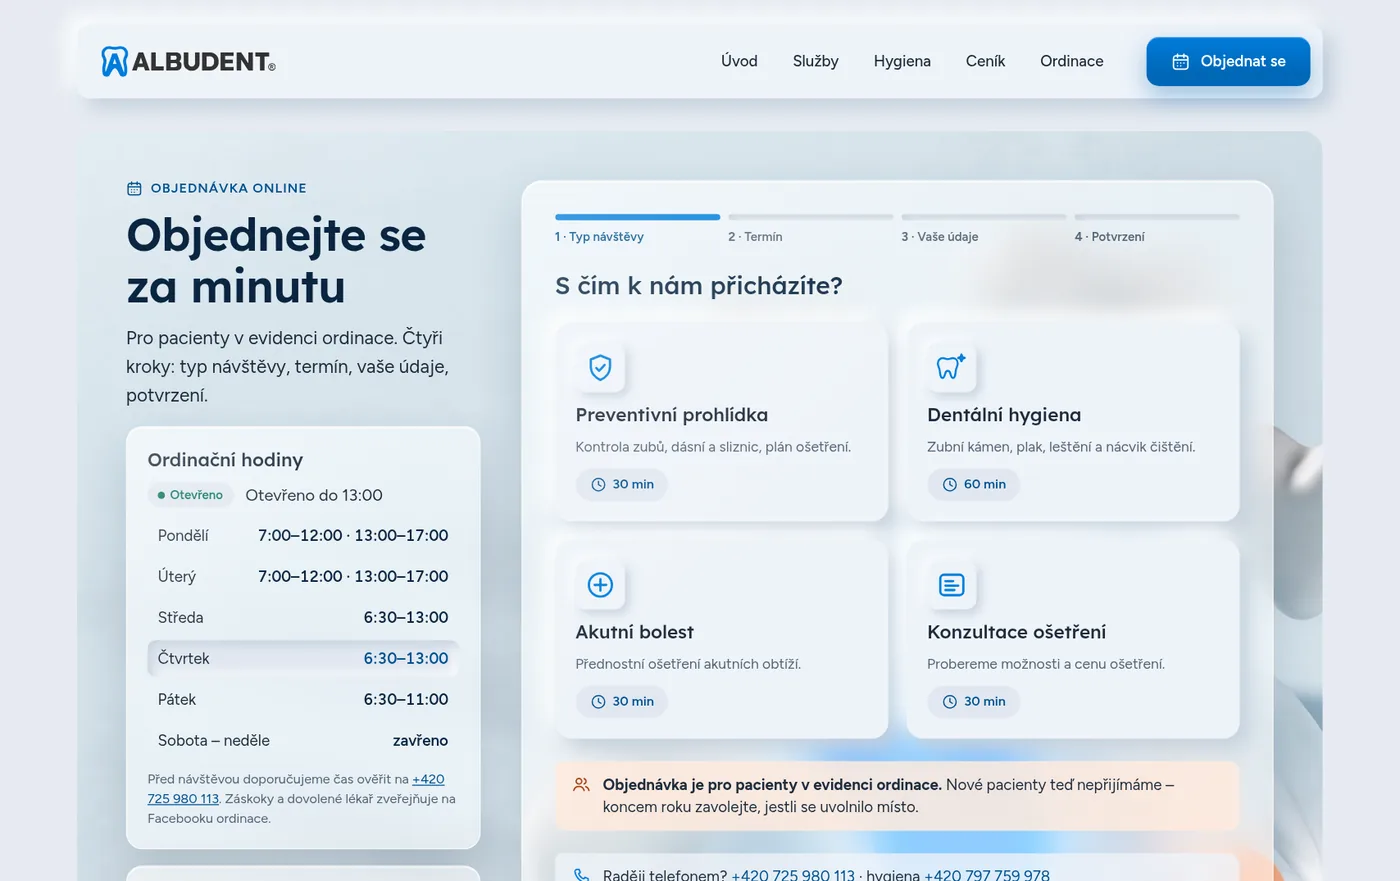1400x881 pixels.
Task: Navigate to Ordinace in the header
Action: point(1072,61)
